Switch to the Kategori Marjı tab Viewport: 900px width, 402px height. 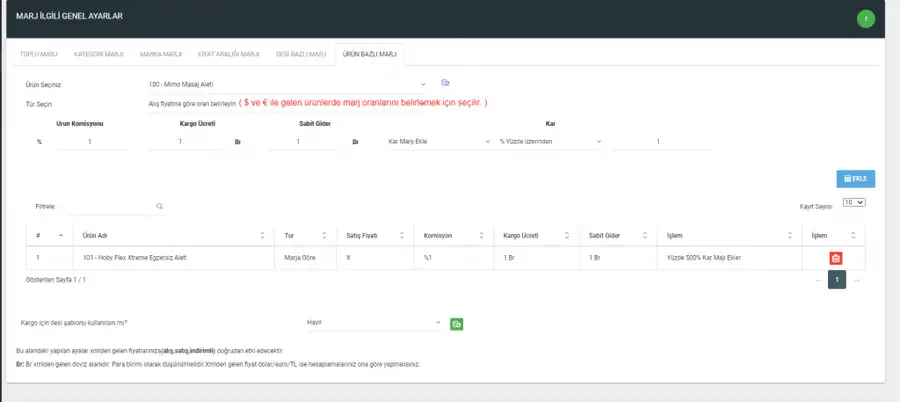(99, 54)
